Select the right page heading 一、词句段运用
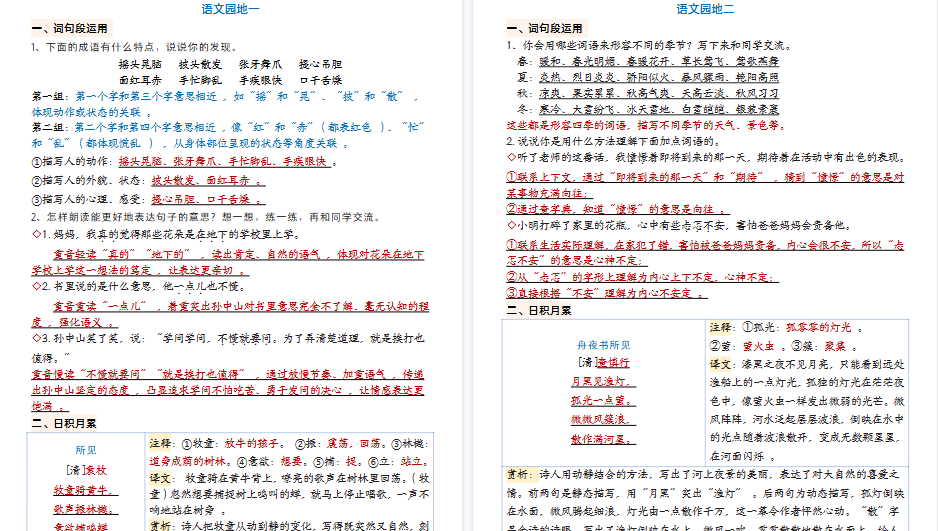The width and height of the screenshot is (938, 531). coord(545,29)
